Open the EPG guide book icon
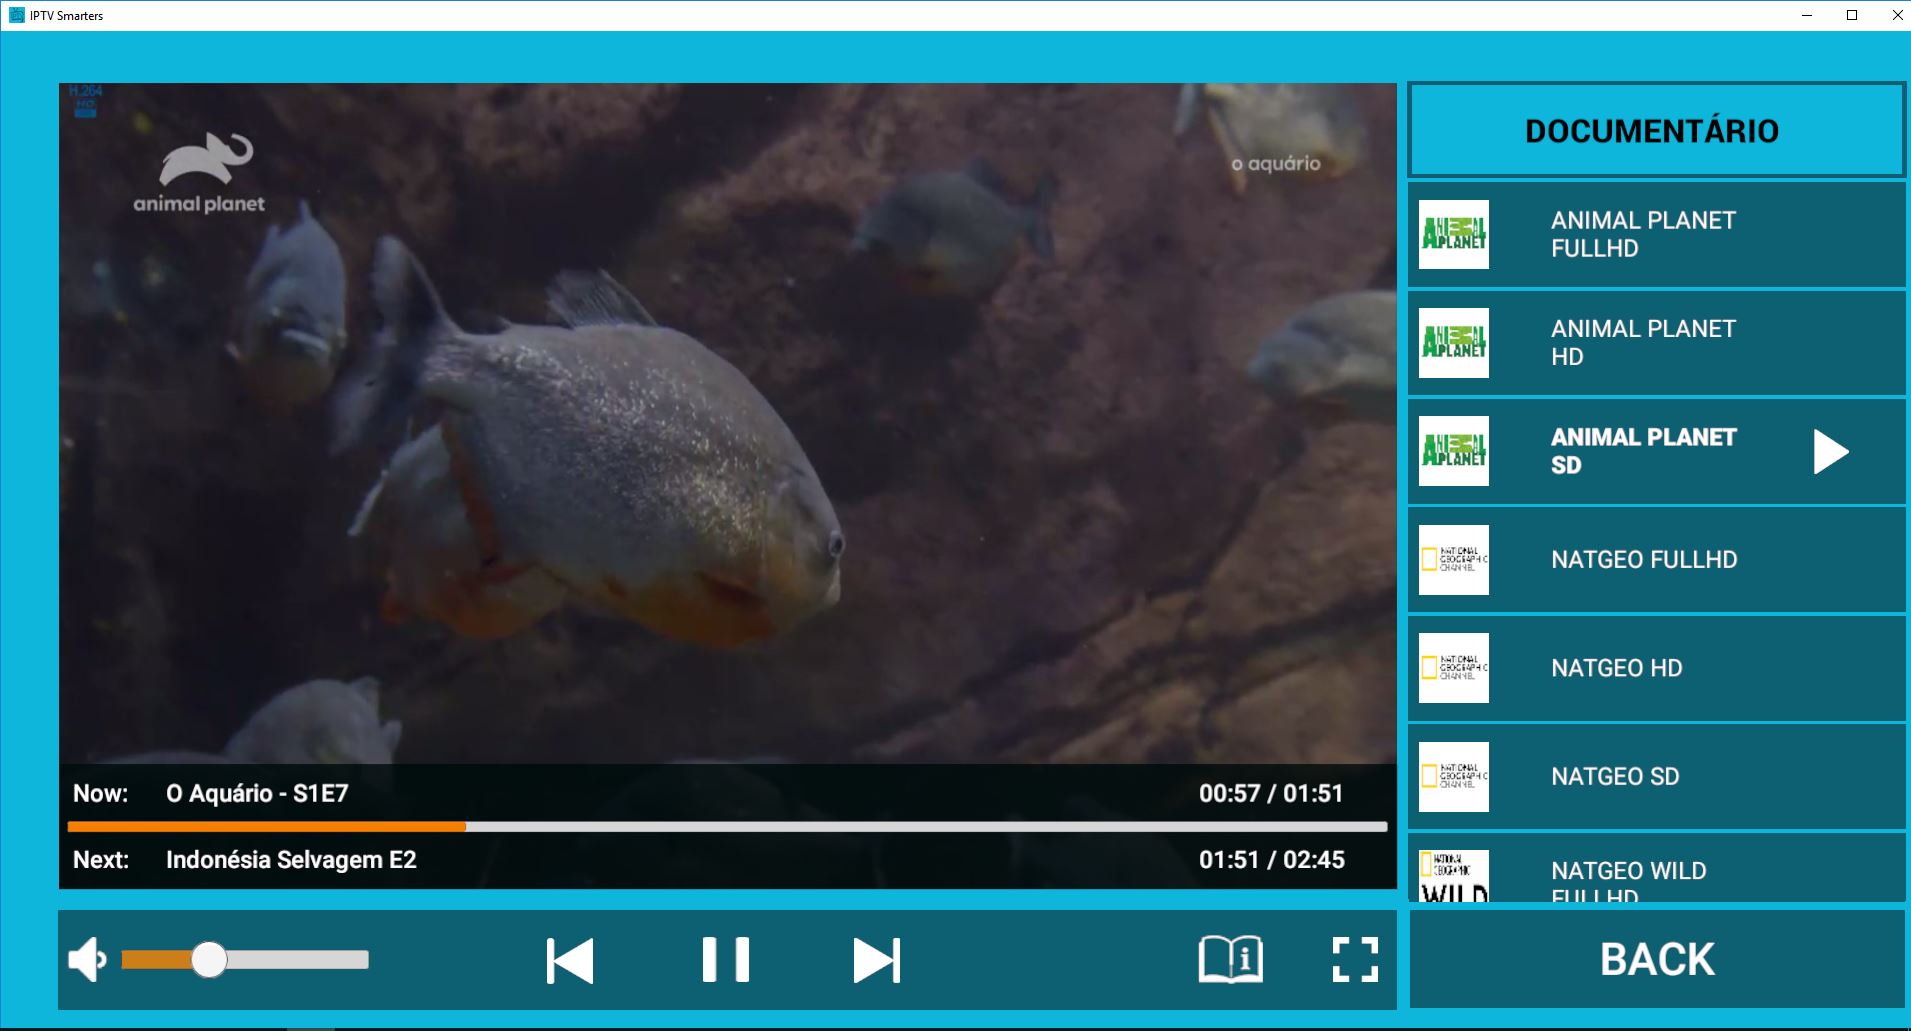 (x=1231, y=960)
